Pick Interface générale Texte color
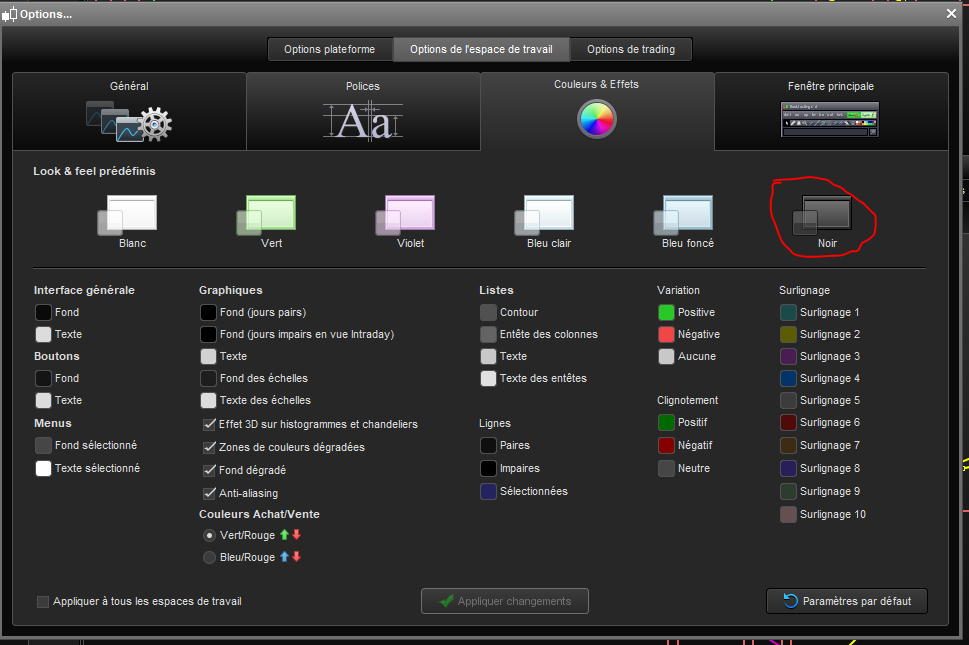 click(43, 334)
